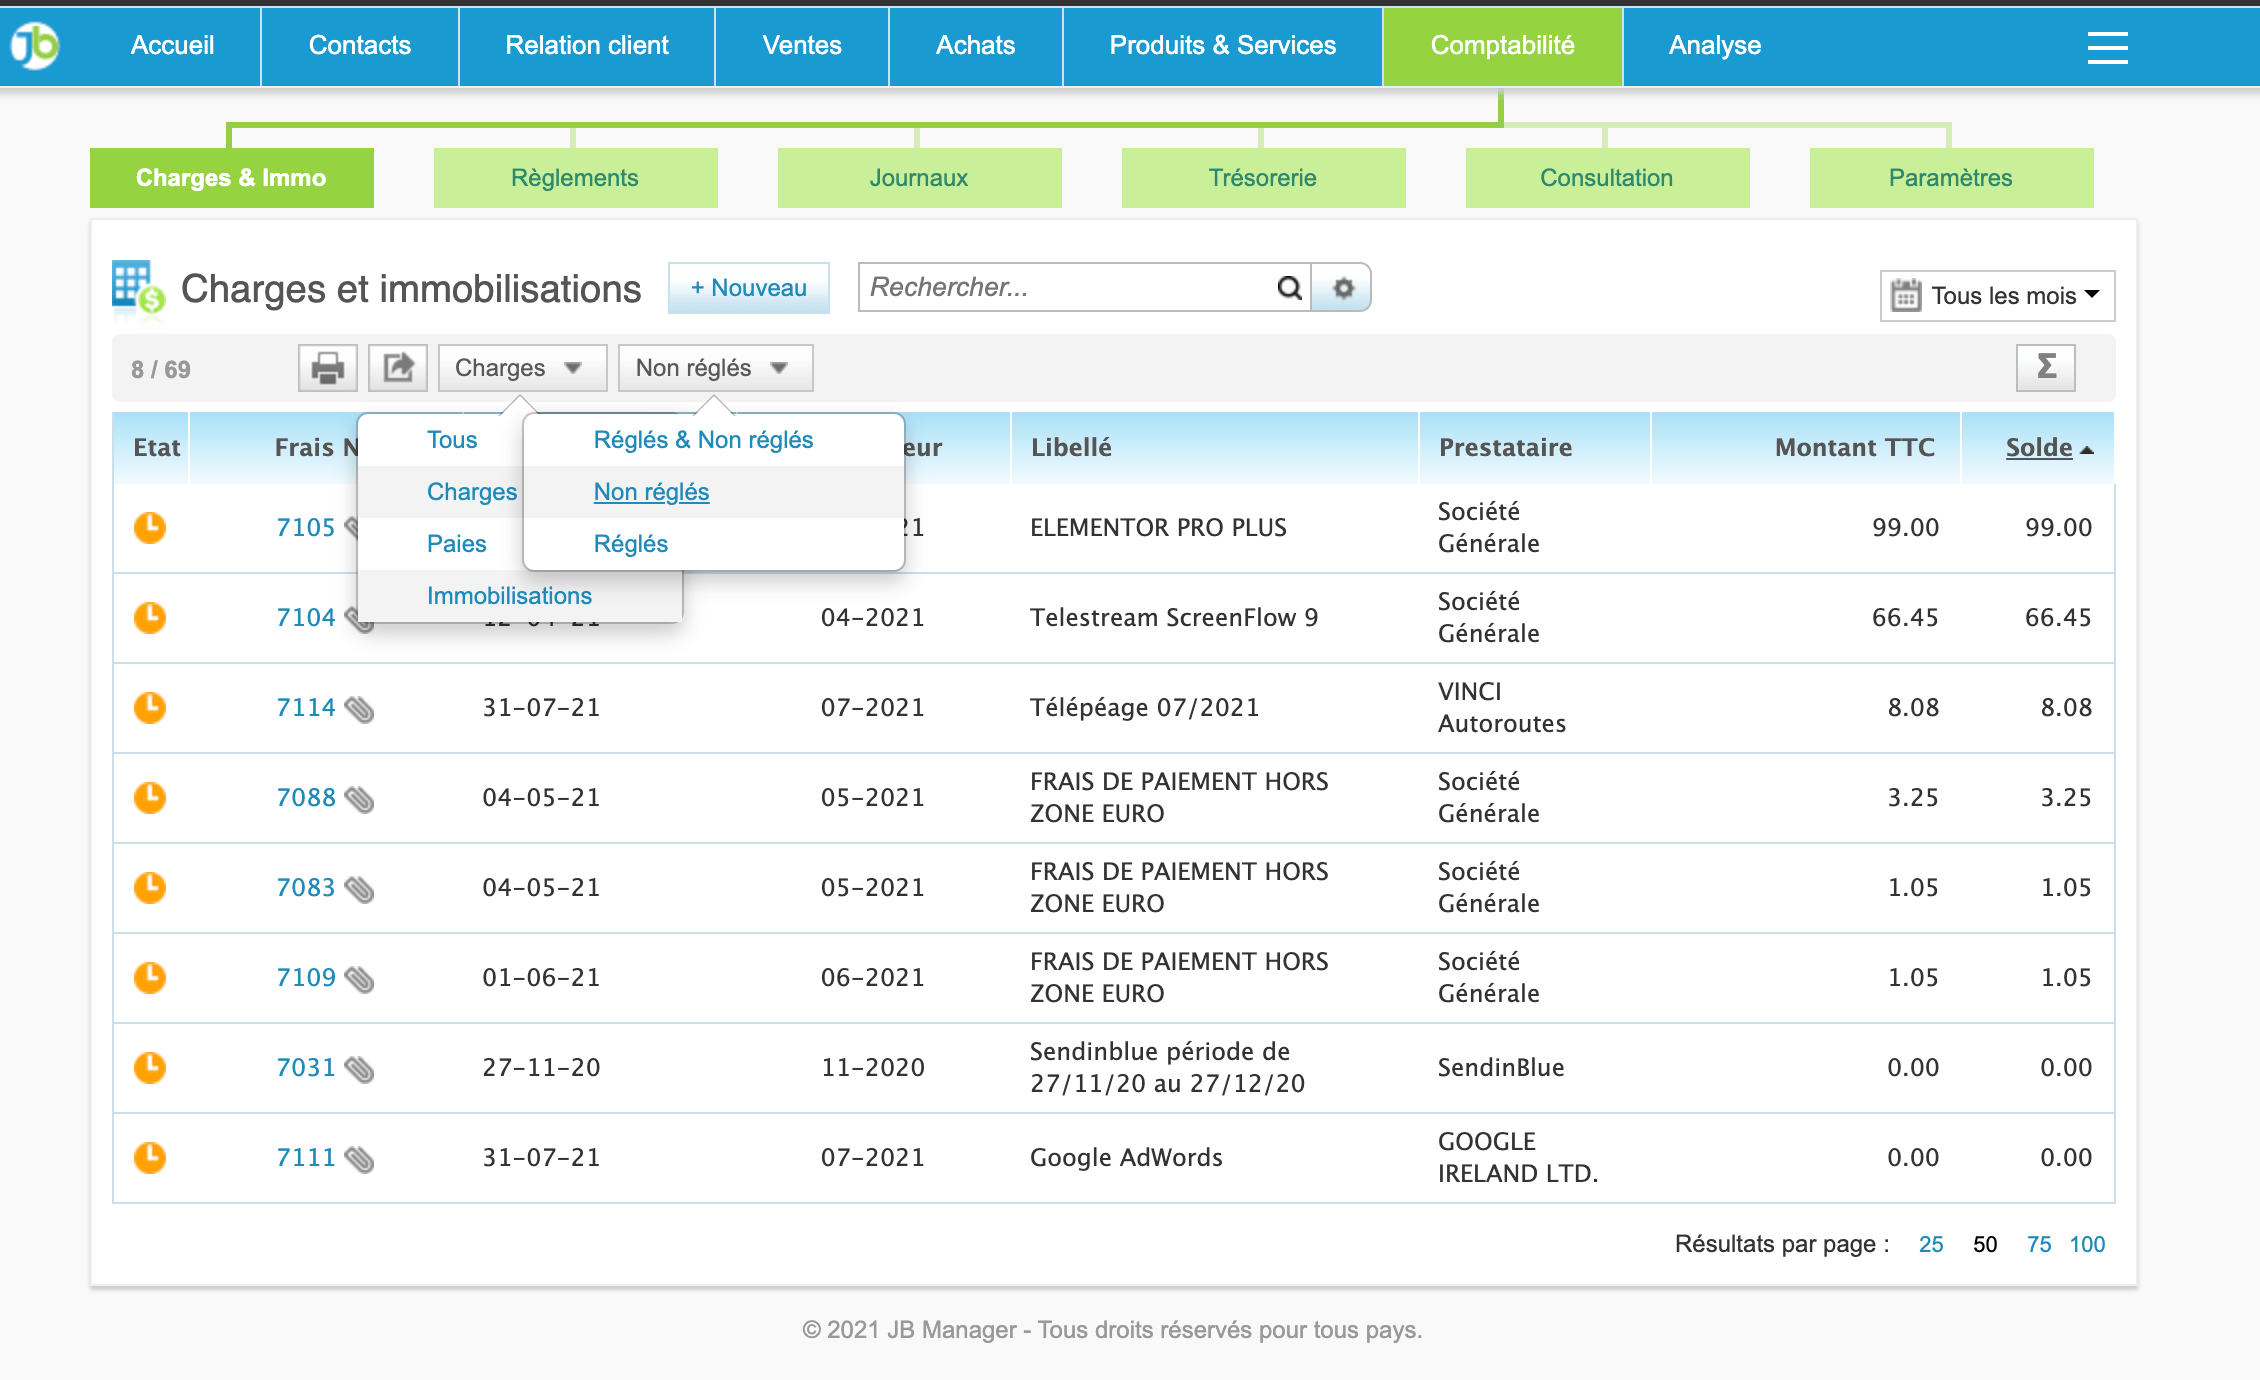Viewport: 2260px width, 1380px height.
Task: Click the export/share icon next to print
Action: pos(397,367)
